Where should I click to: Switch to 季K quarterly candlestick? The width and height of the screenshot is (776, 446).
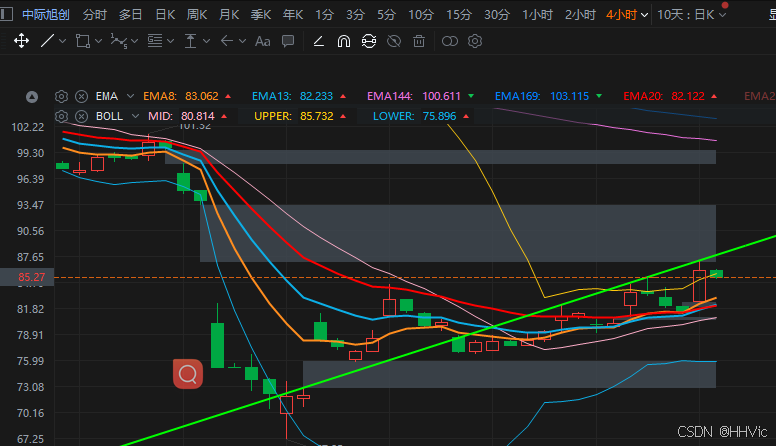pyautogui.click(x=260, y=15)
